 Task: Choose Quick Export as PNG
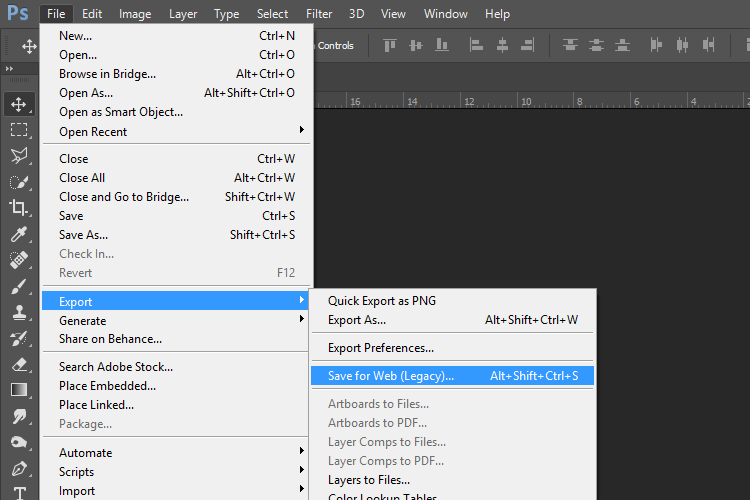(x=452, y=300)
